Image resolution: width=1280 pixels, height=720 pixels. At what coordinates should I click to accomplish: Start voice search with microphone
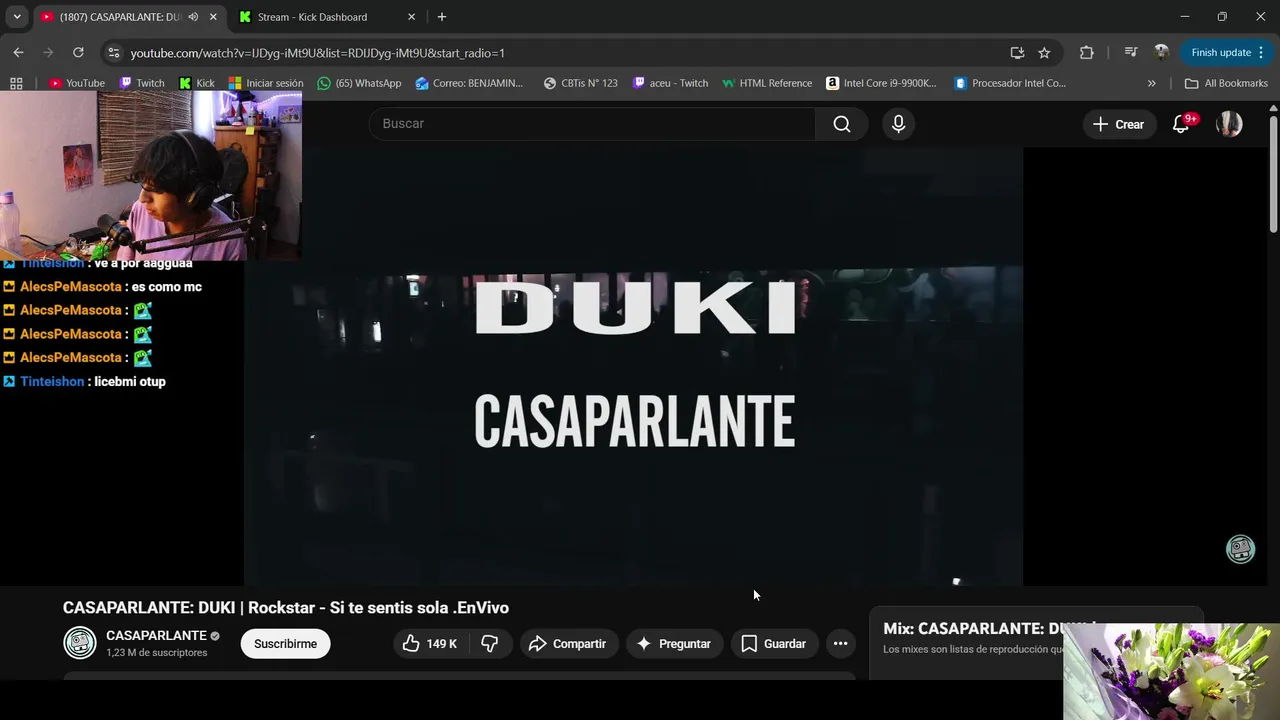(898, 124)
